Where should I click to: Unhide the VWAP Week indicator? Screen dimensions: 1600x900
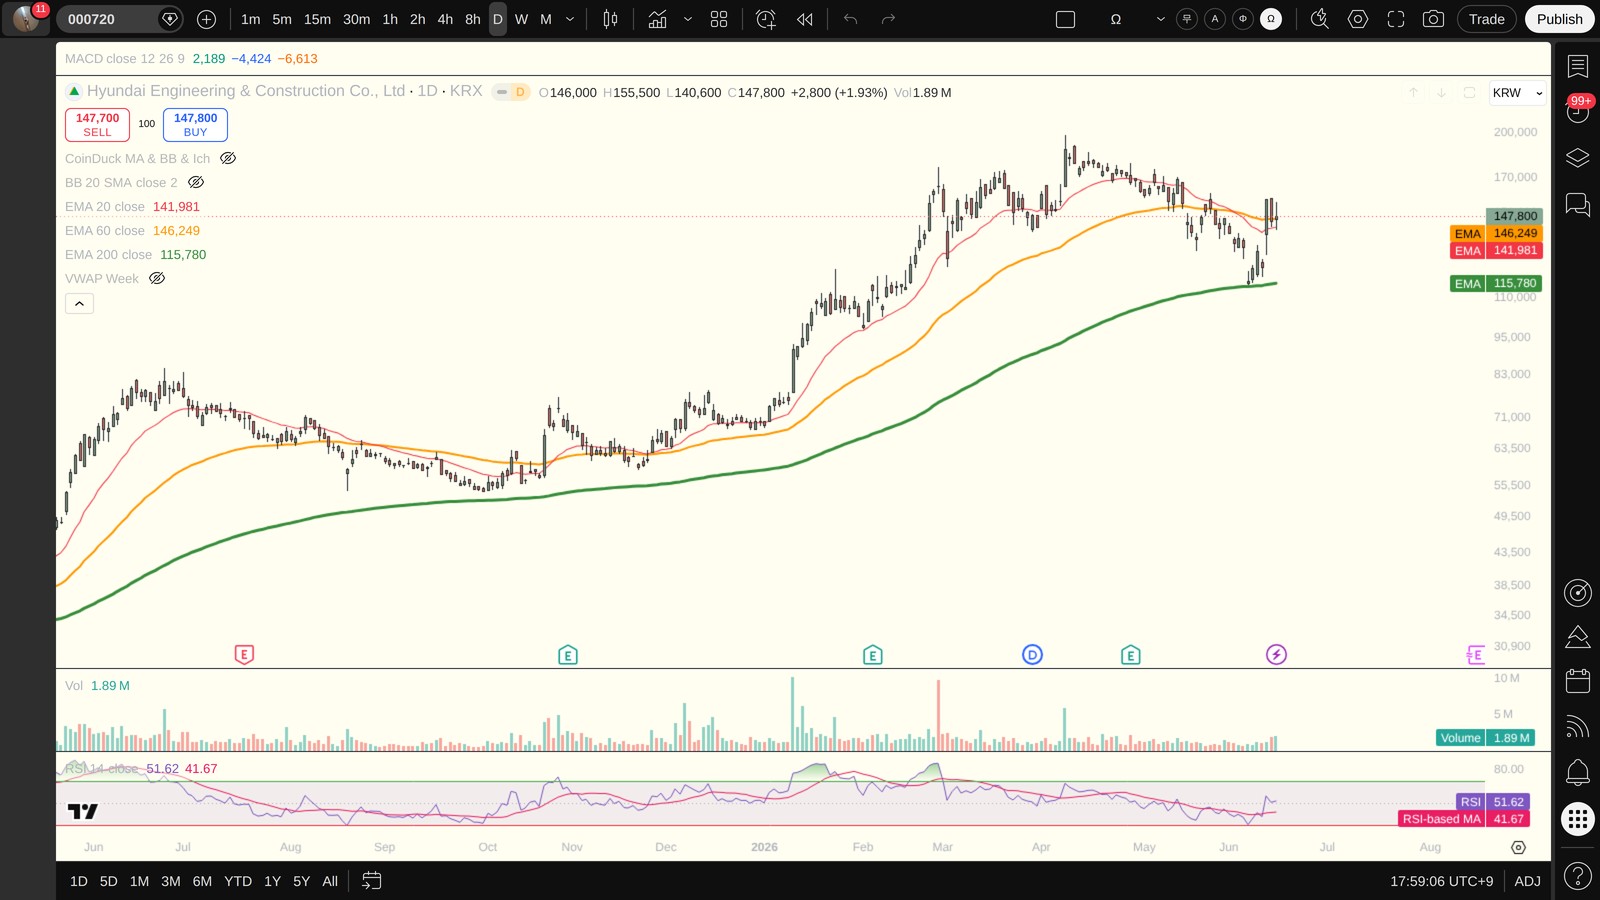pyautogui.click(x=157, y=278)
